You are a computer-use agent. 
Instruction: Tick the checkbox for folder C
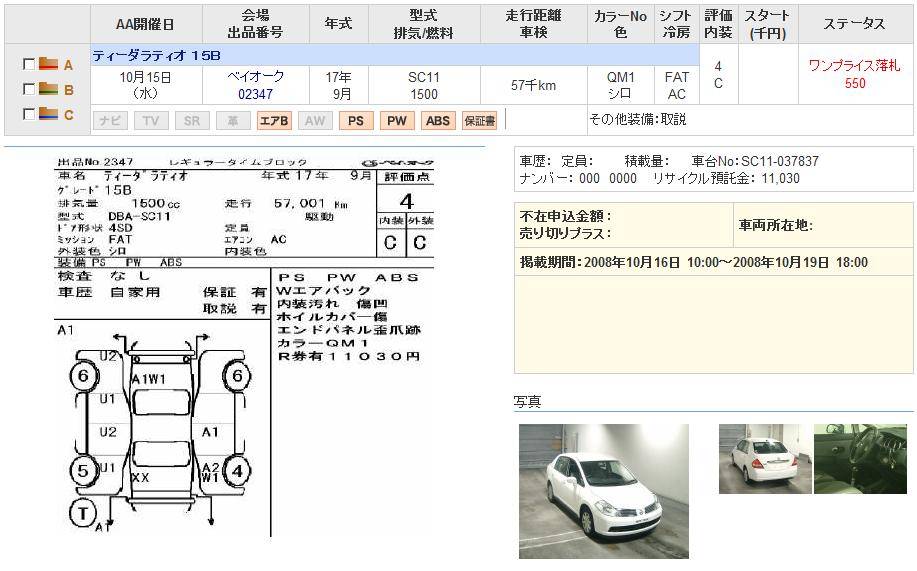pyautogui.click(x=28, y=114)
